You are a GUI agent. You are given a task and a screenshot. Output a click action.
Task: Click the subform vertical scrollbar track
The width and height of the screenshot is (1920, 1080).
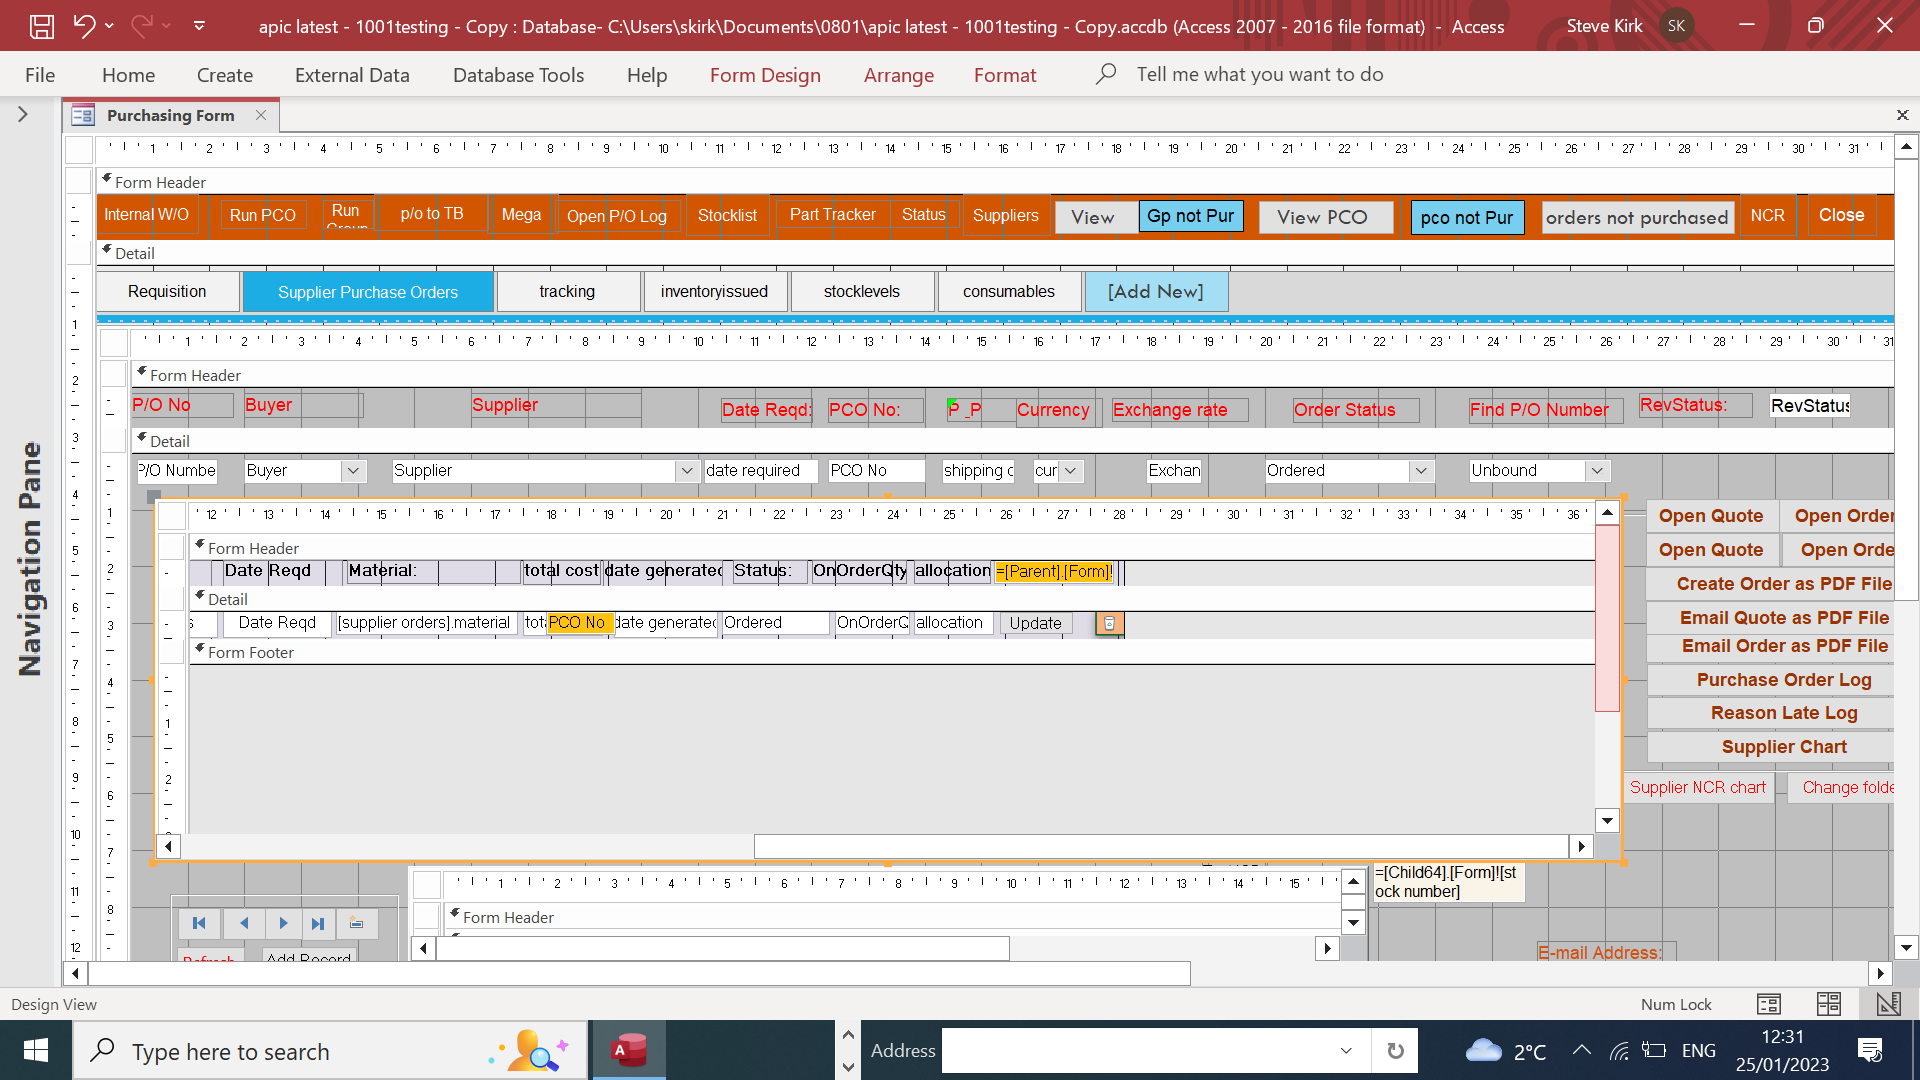1607,760
